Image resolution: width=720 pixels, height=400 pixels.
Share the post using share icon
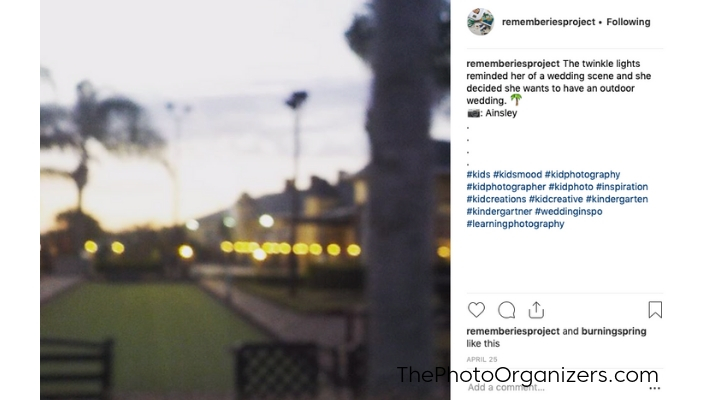click(536, 310)
